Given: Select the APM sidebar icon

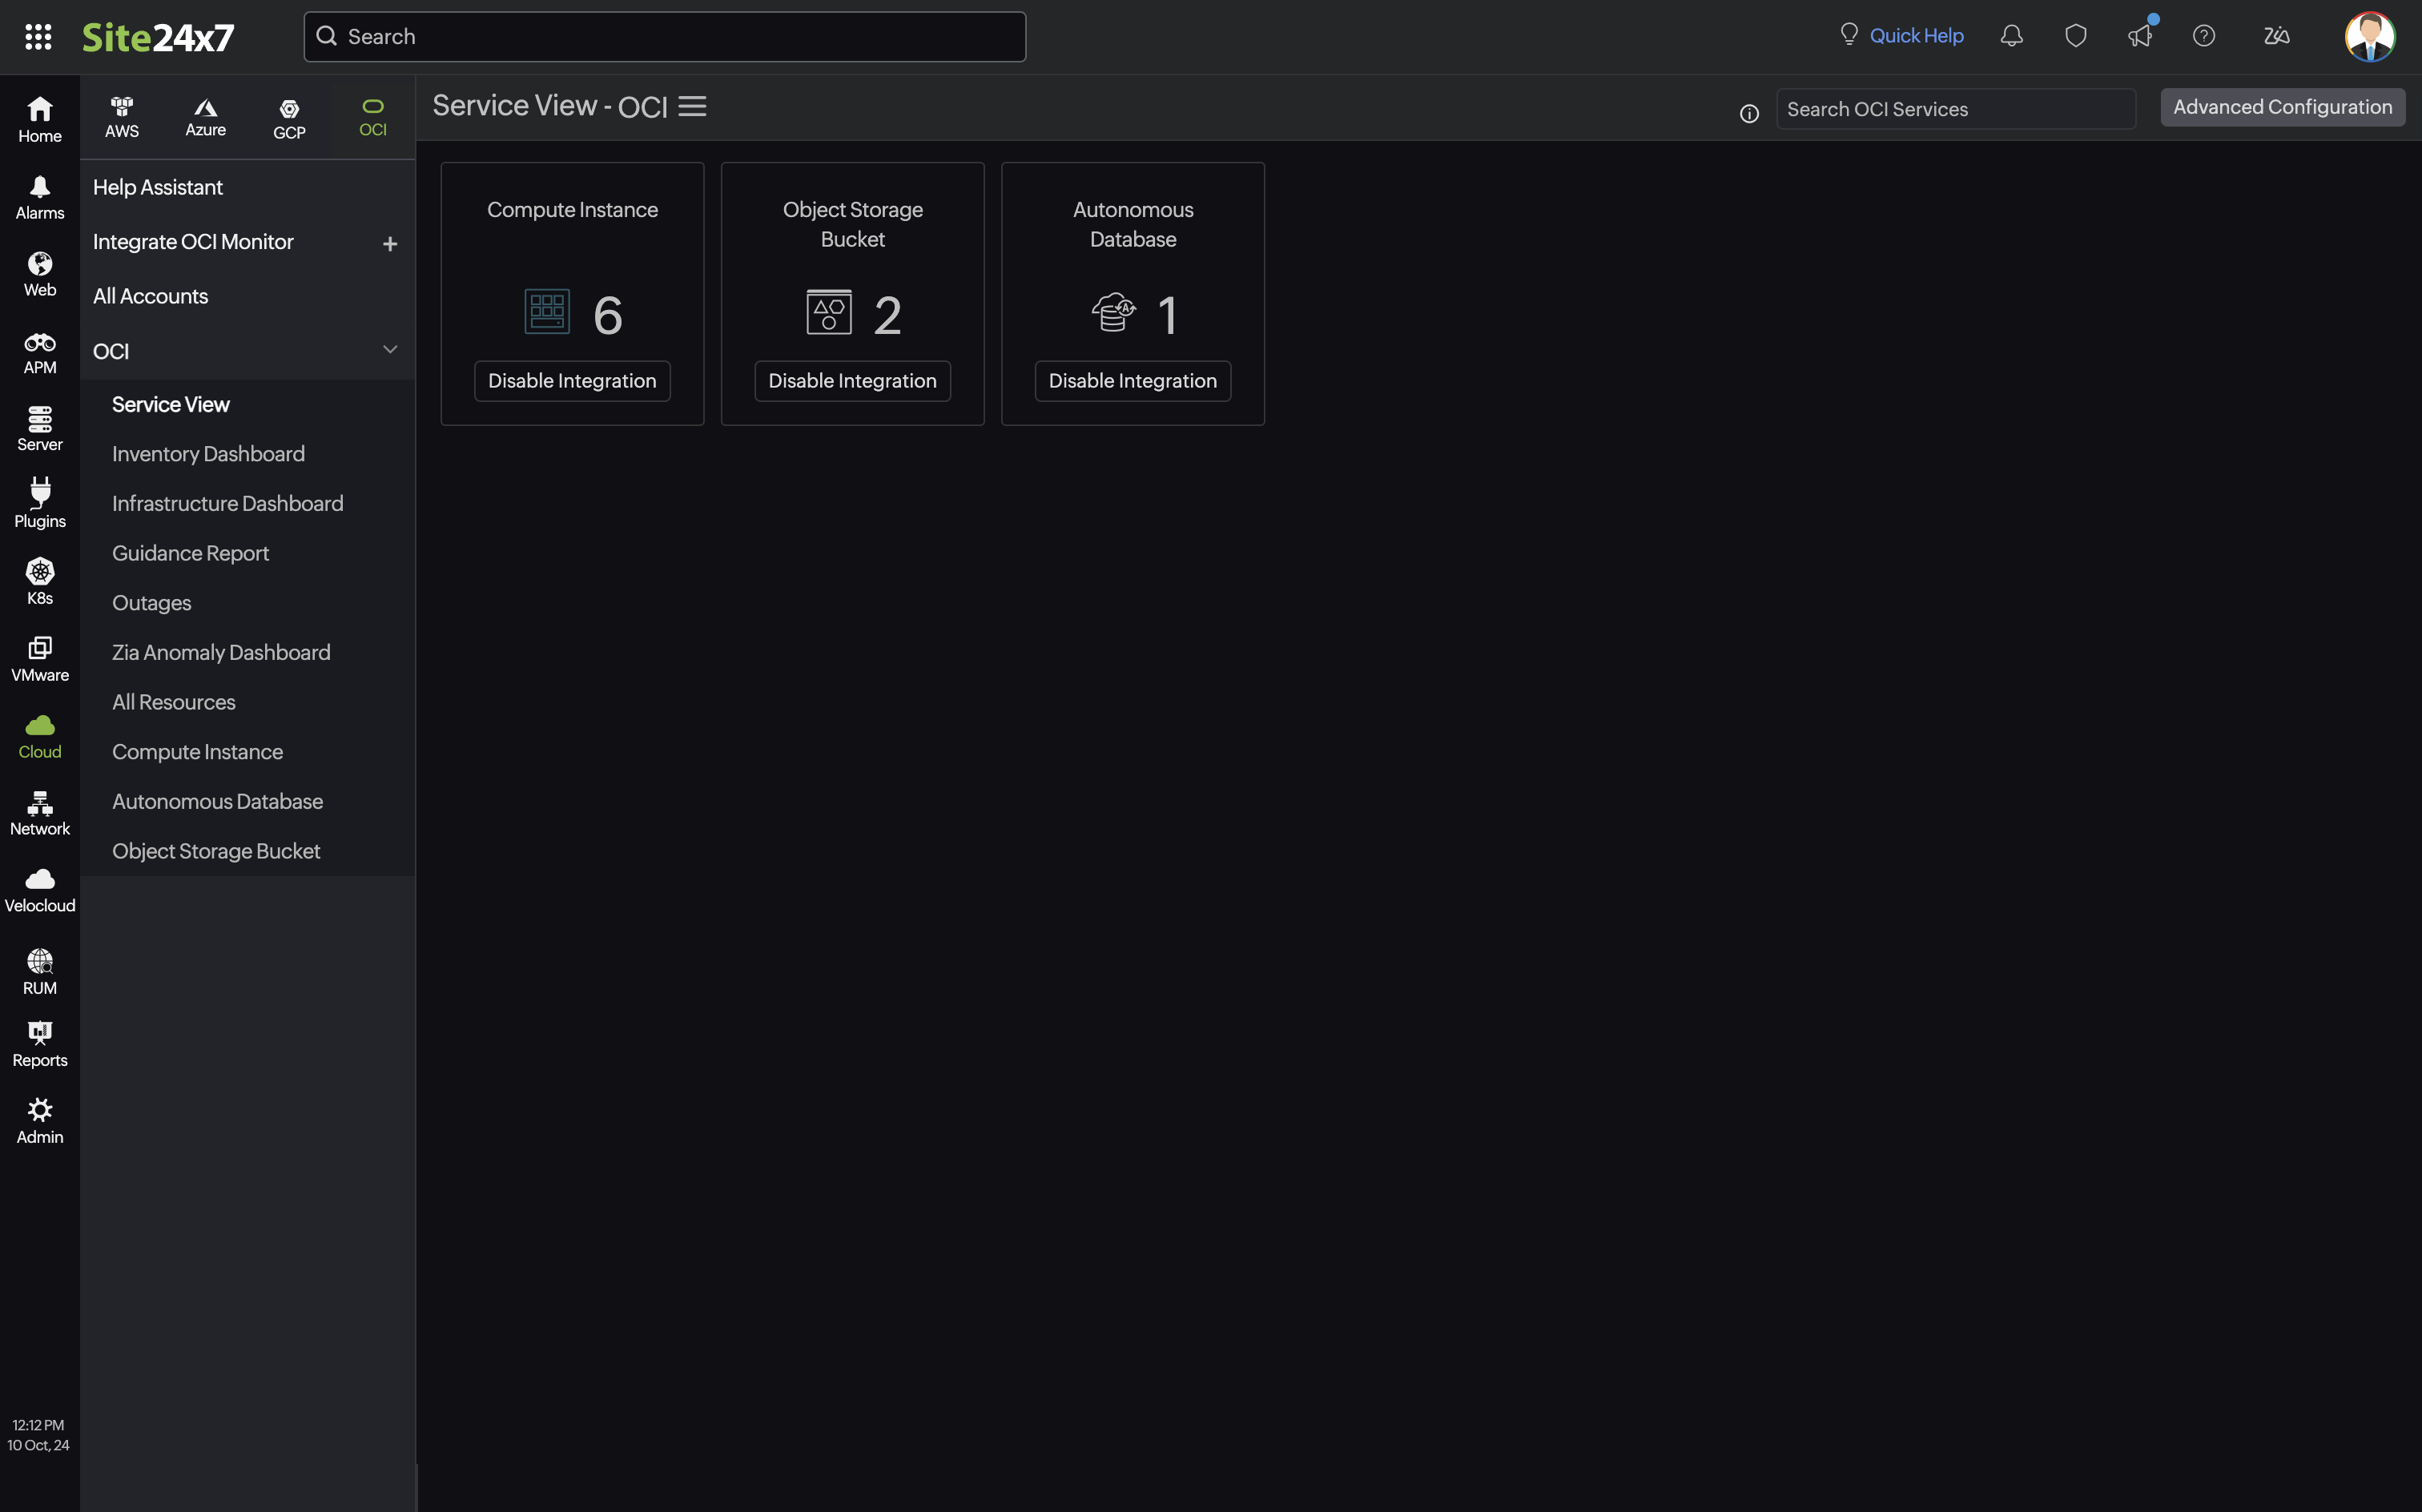Looking at the screenshot, I should 39,350.
